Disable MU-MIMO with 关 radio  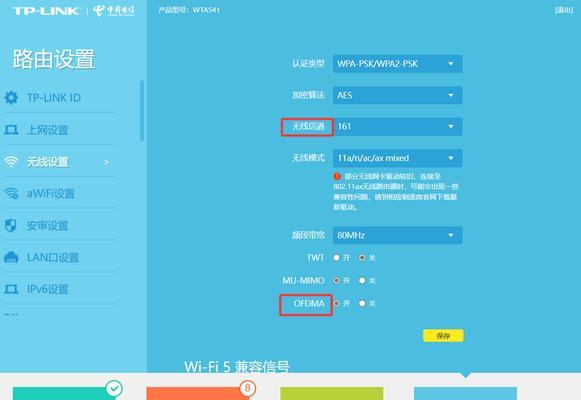coord(362,280)
